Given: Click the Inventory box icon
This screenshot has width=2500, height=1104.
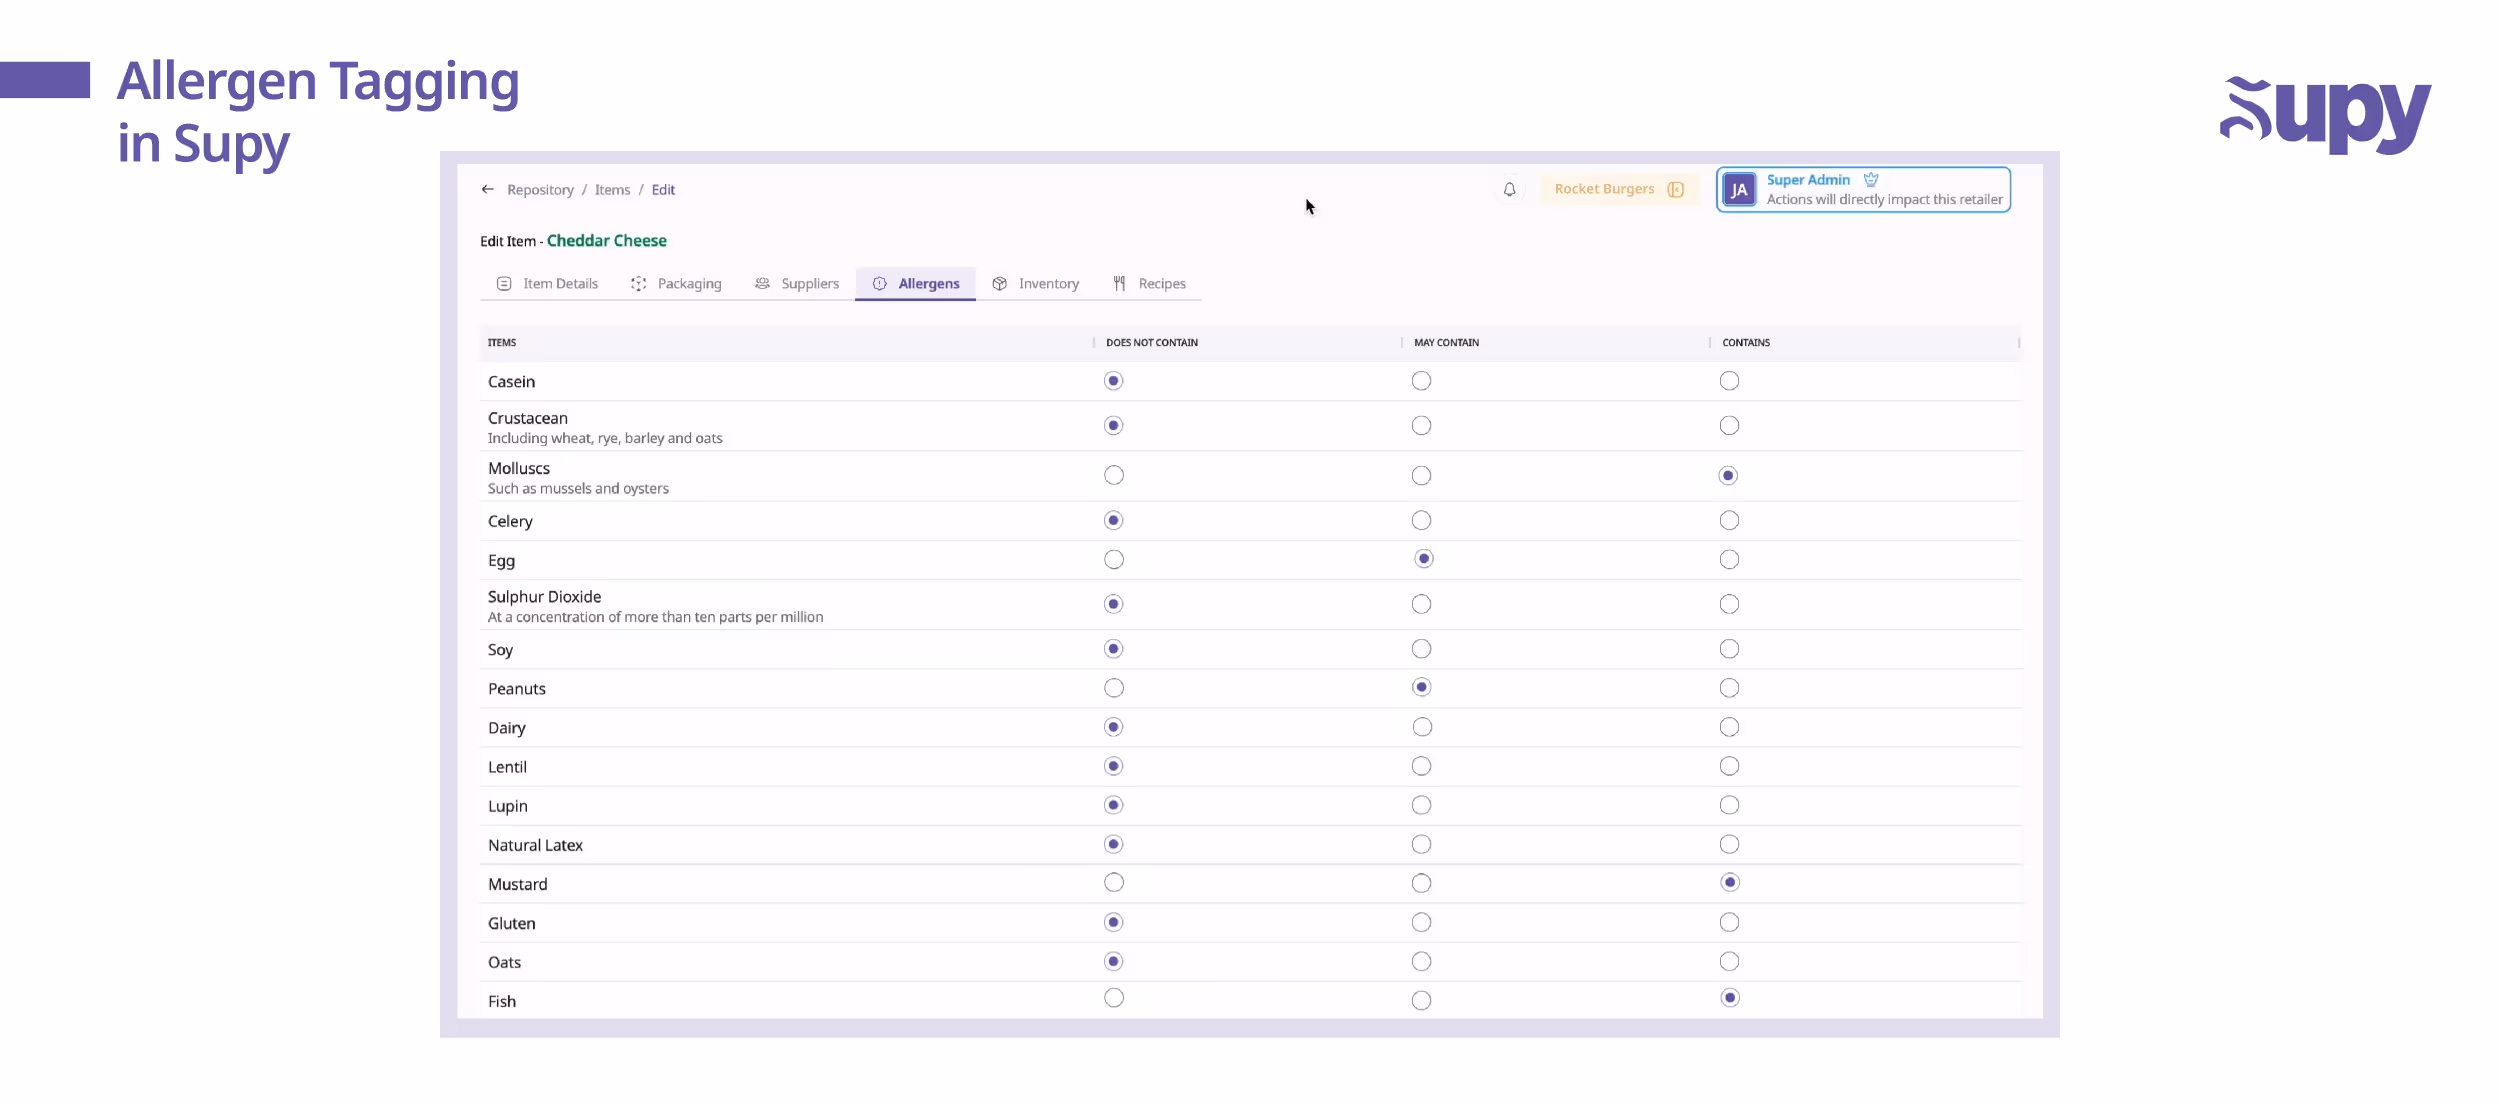Looking at the screenshot, I should (x=999, y=284).
